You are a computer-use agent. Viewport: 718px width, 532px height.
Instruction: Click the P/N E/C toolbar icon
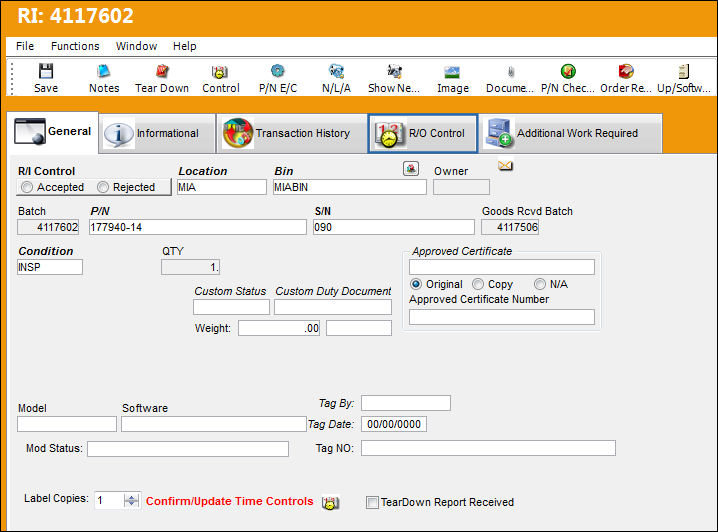(277, 71)
